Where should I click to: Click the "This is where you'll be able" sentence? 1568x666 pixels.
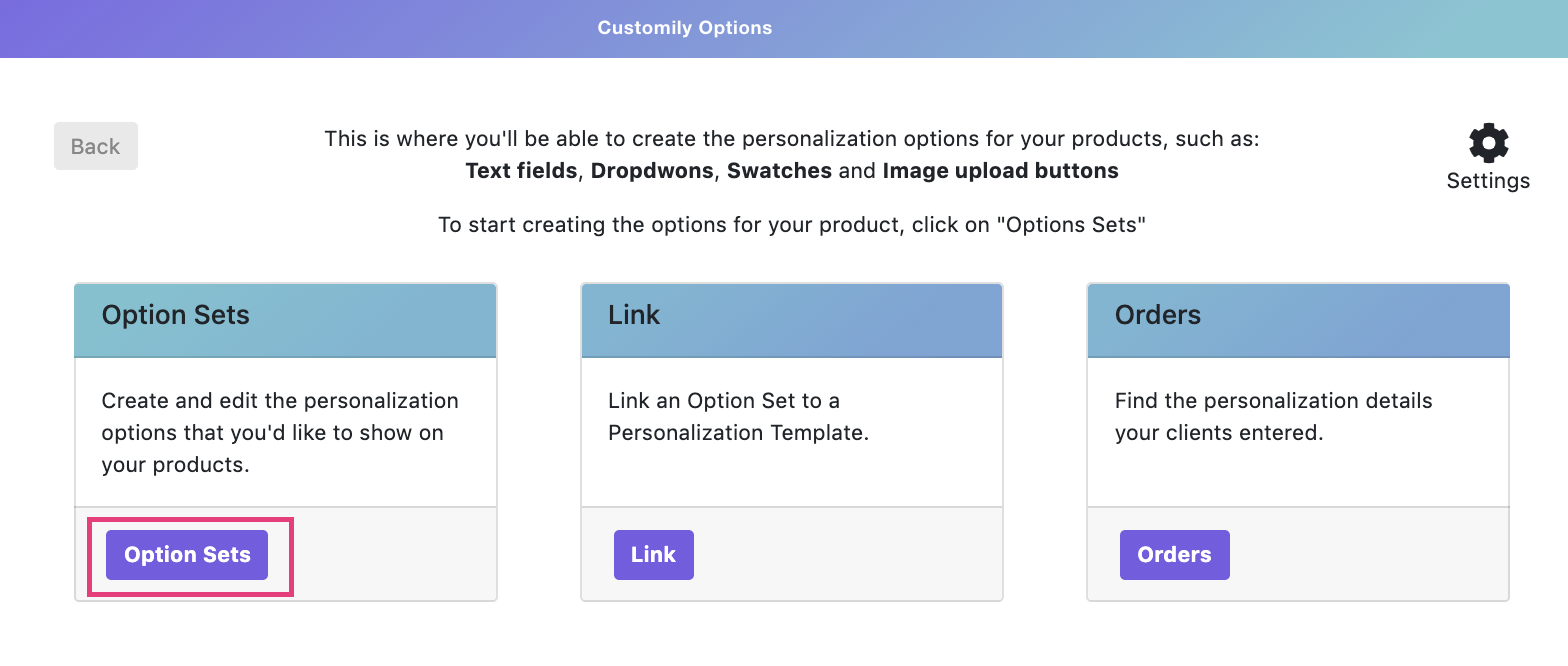pyautogui.click(x=791, y=139)
